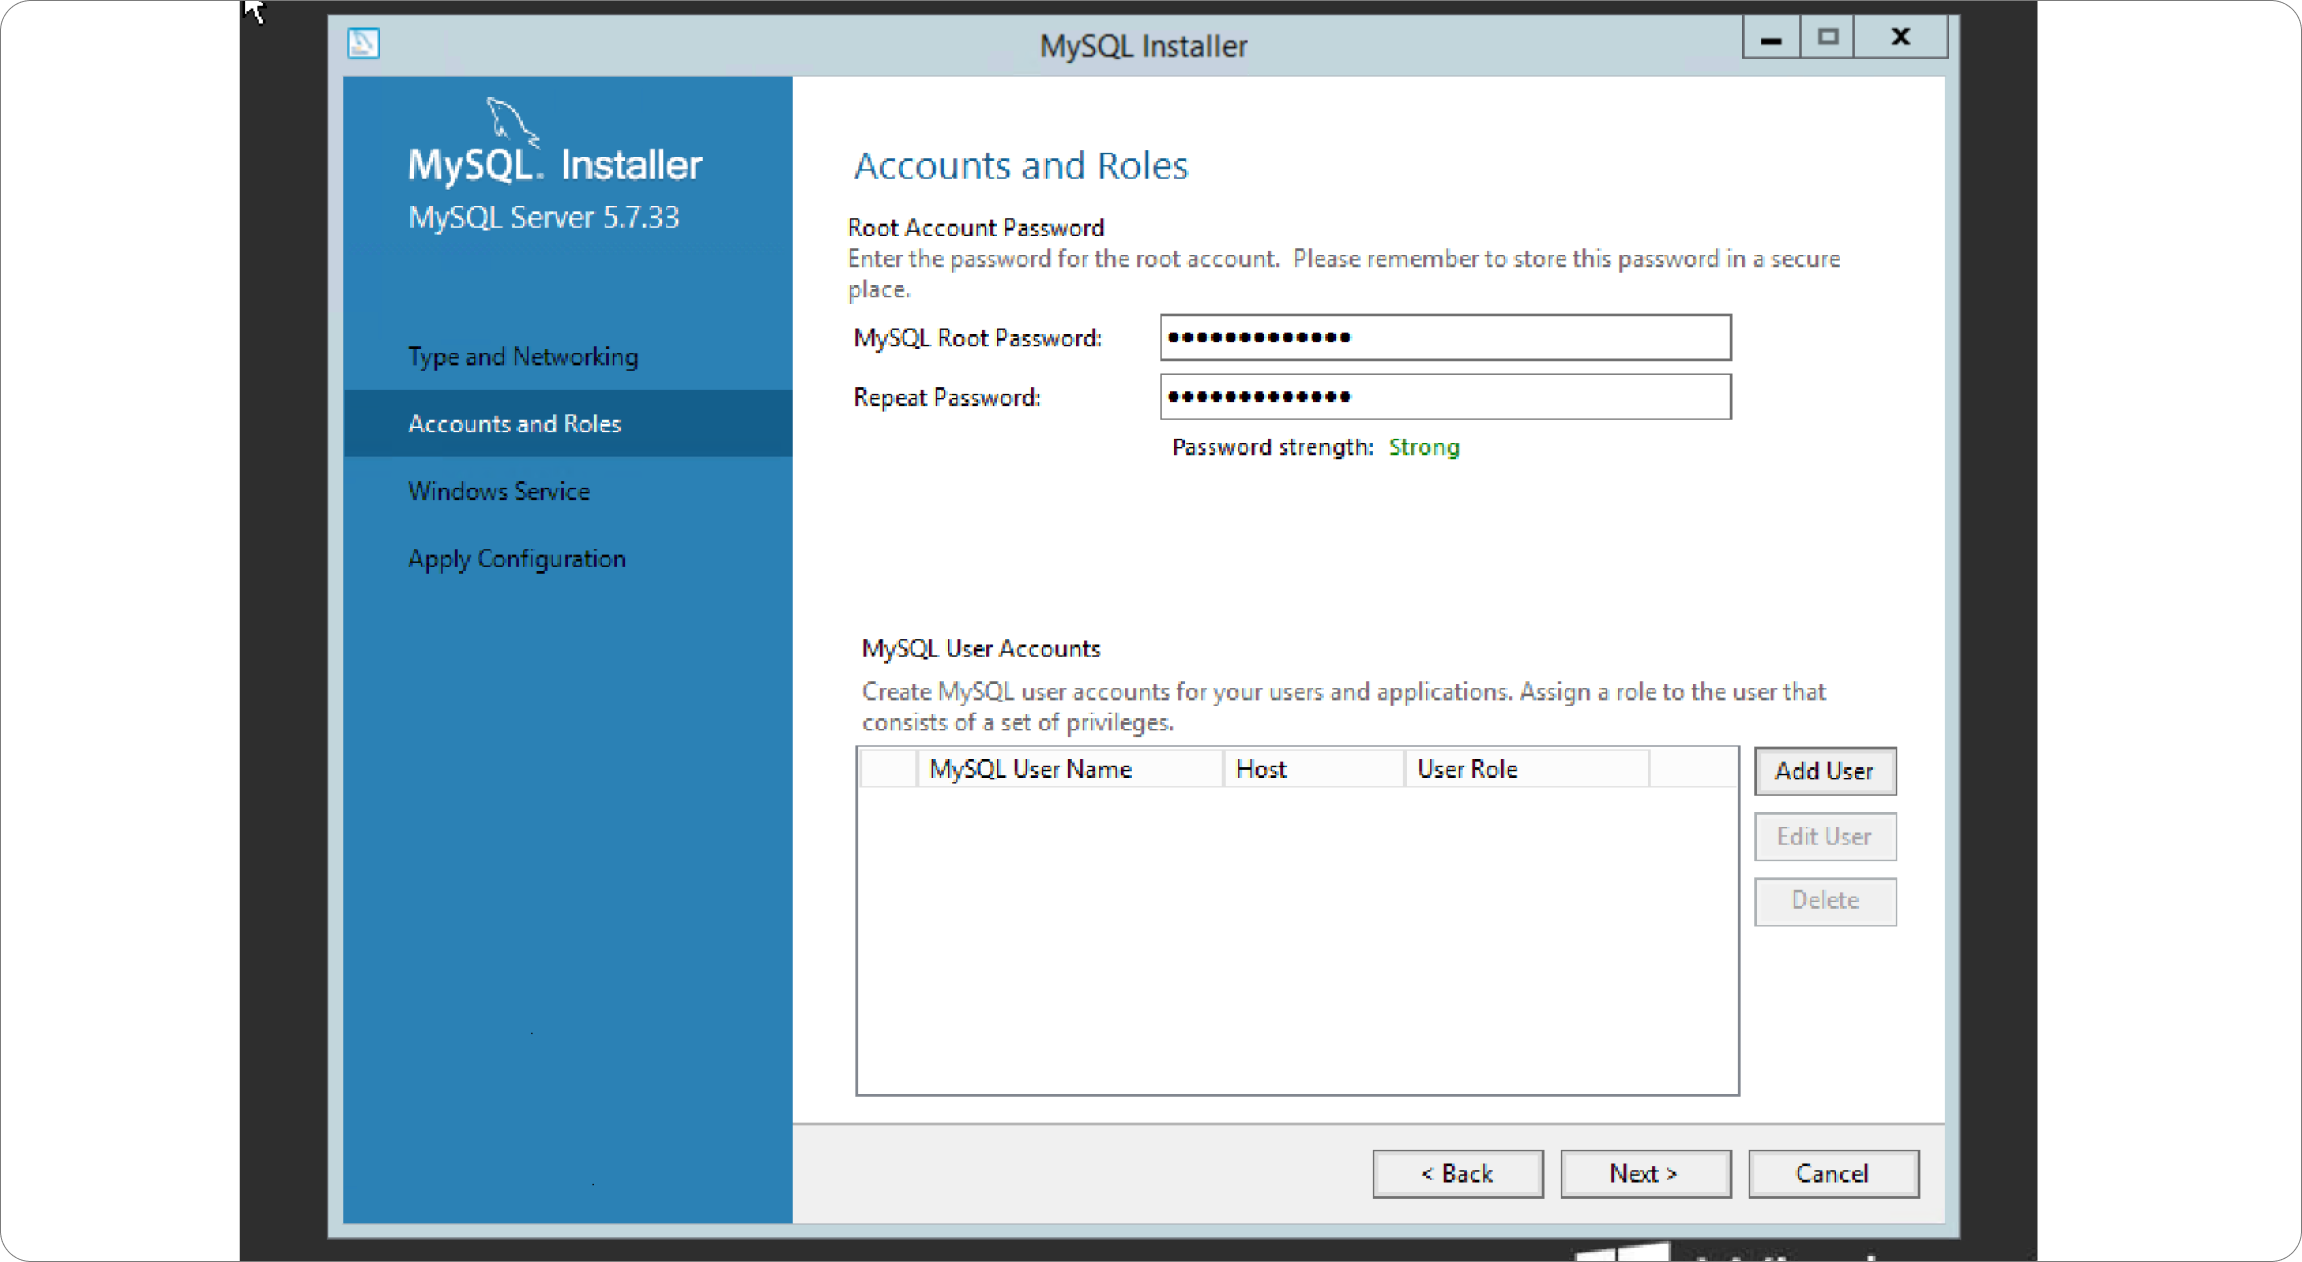Click the Strong password strength text
This screenshot has height=1262, width=2302.
(1424, 447)
